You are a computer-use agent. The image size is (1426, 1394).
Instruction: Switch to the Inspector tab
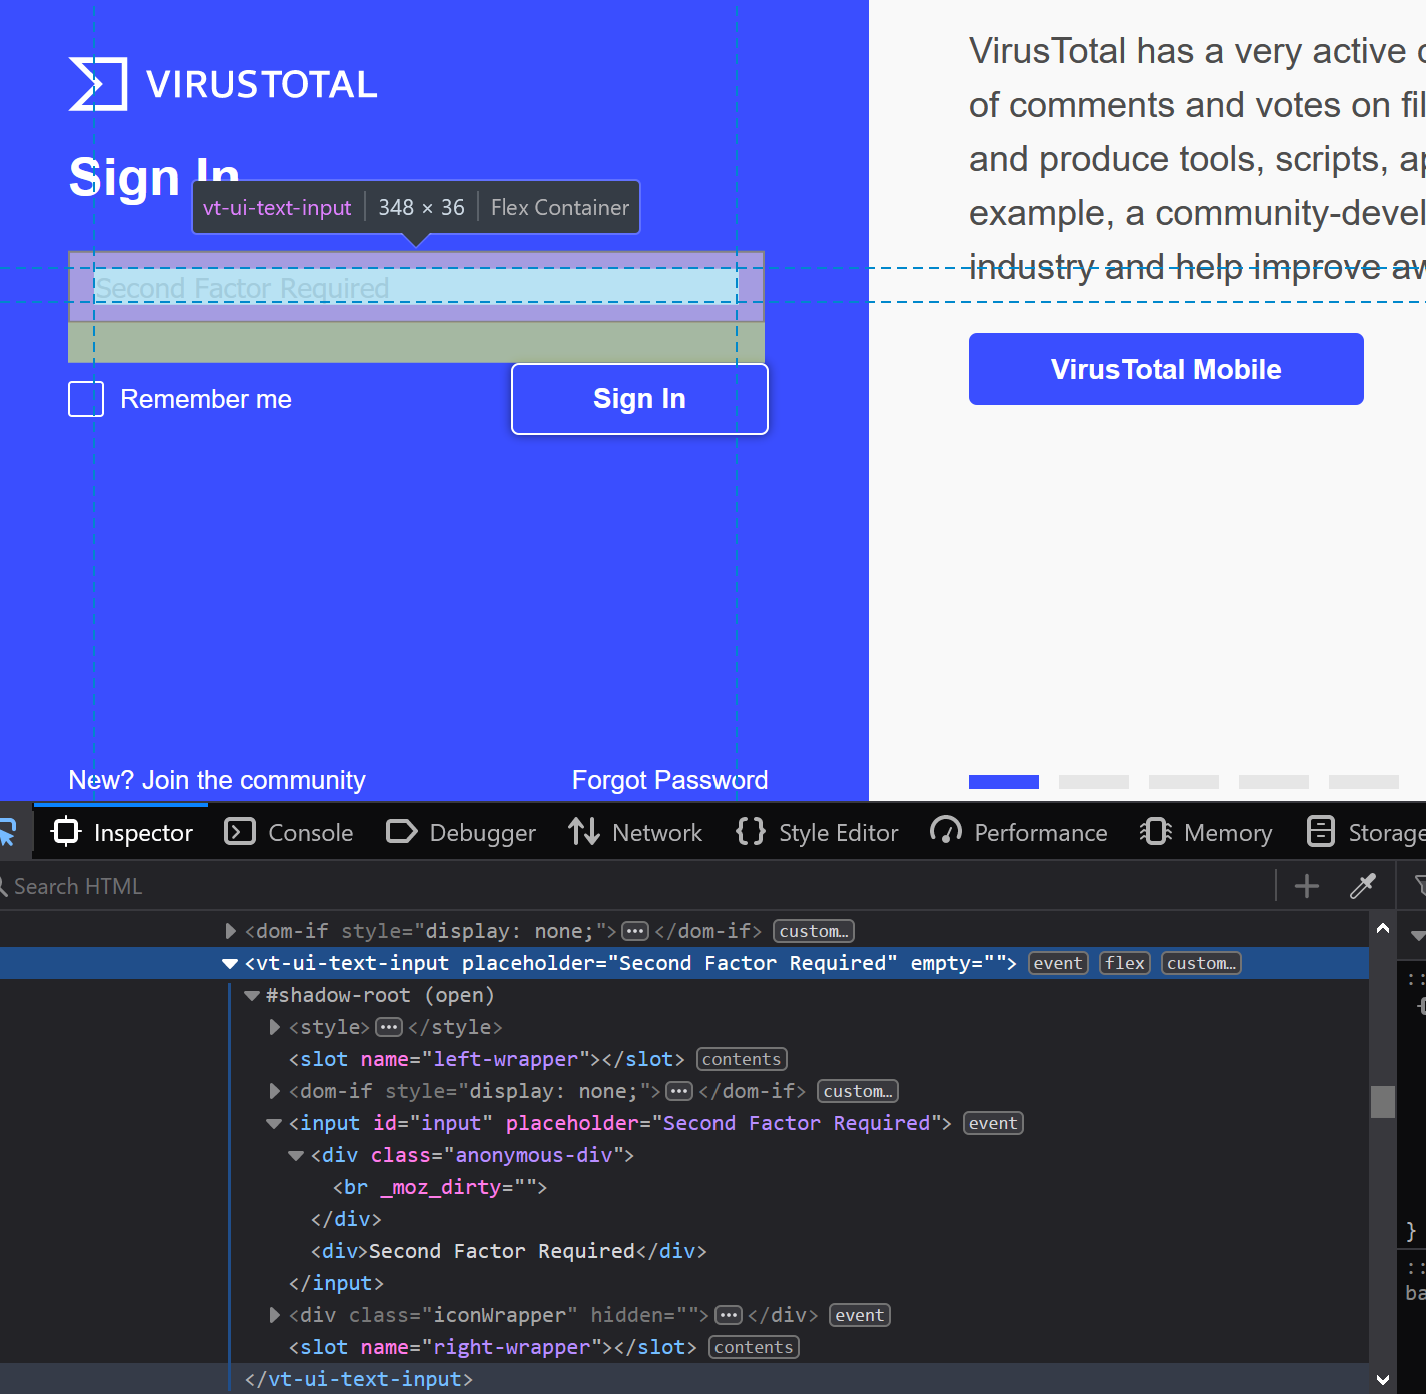tap(121, 832)
